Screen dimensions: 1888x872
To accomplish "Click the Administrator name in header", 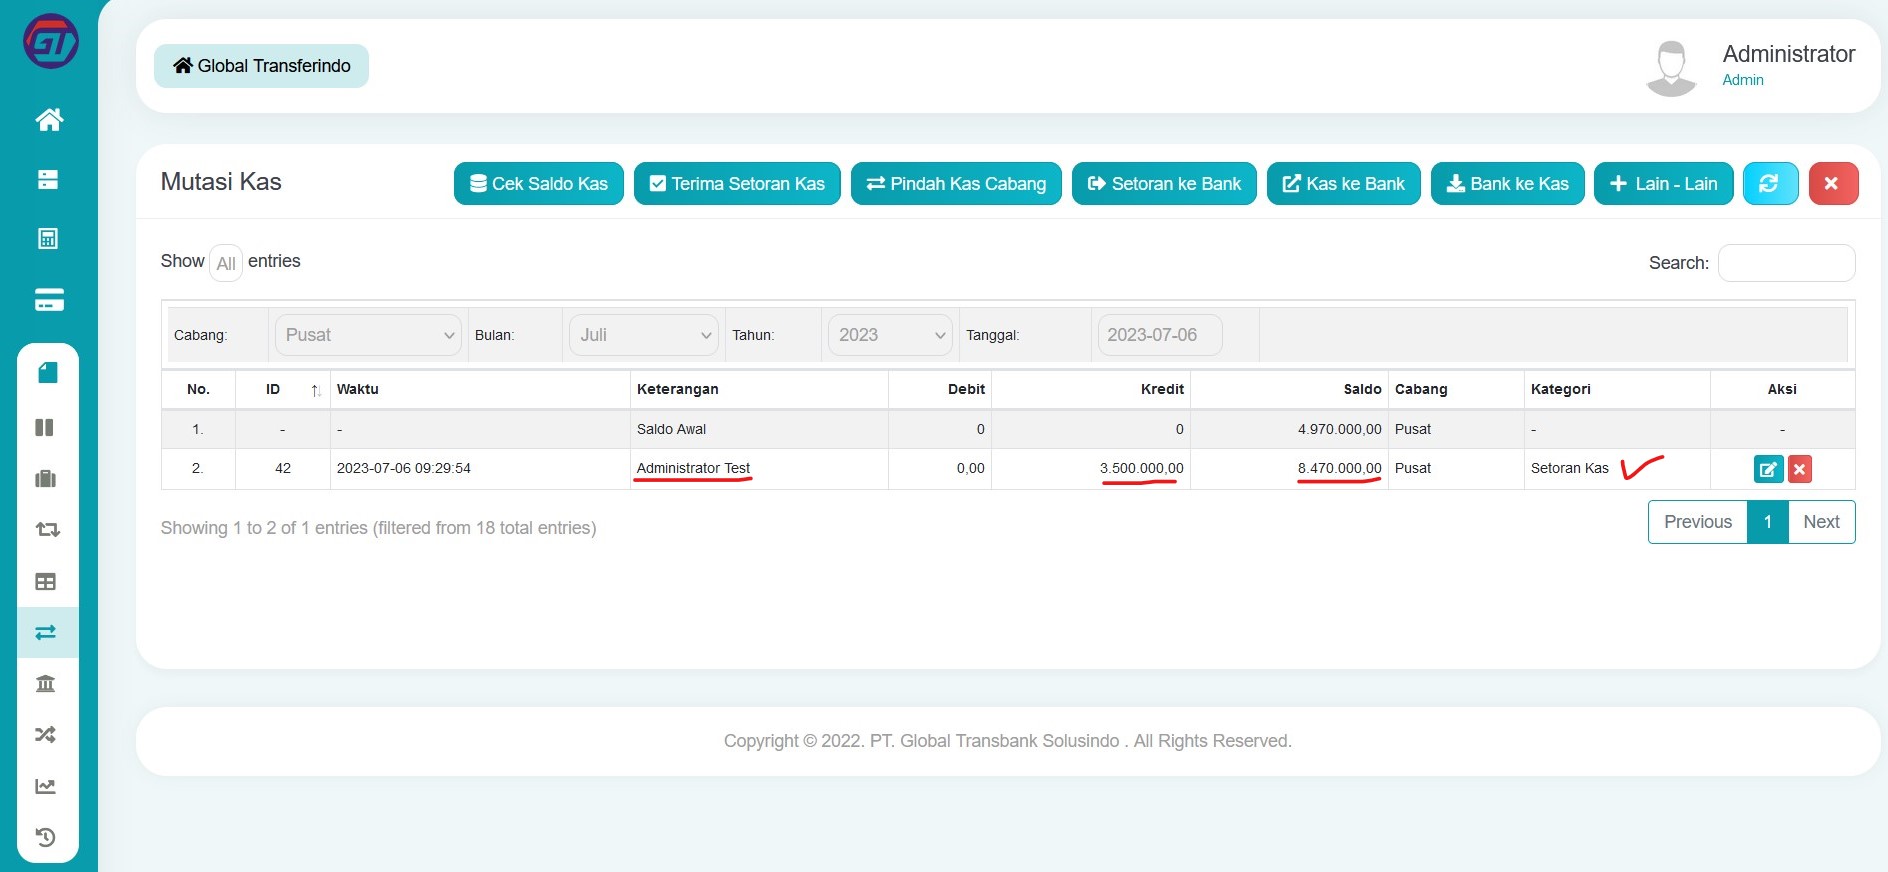I will coord(1788,54).
